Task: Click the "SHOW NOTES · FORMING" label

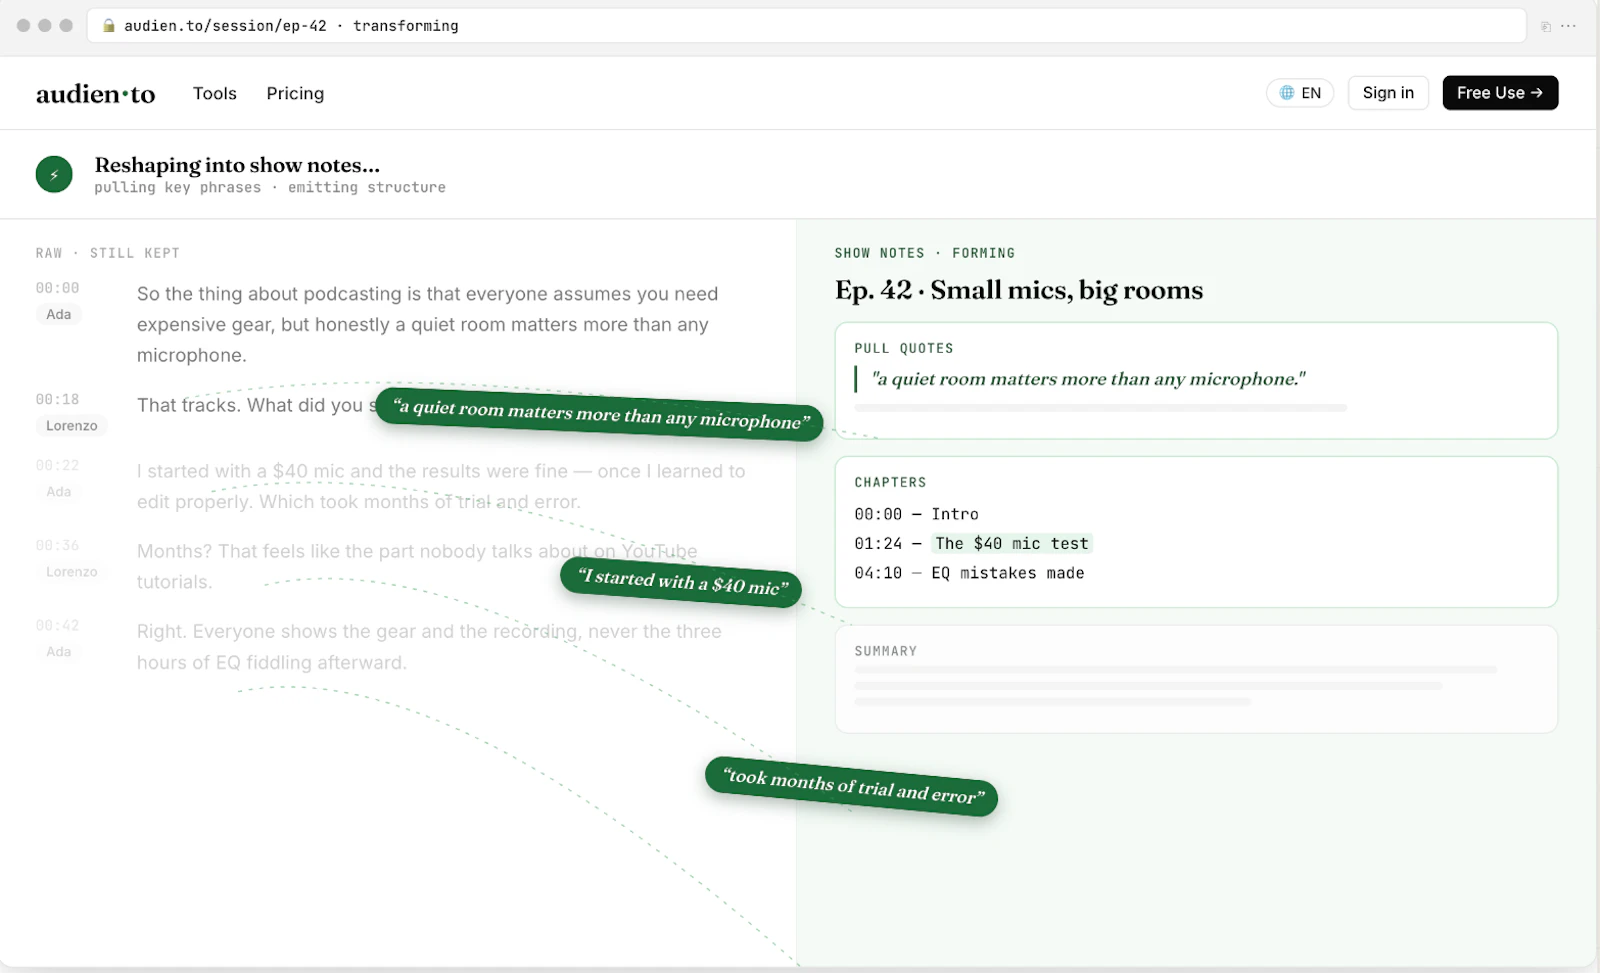Action: pyautogui.click(x=925, y=253)
